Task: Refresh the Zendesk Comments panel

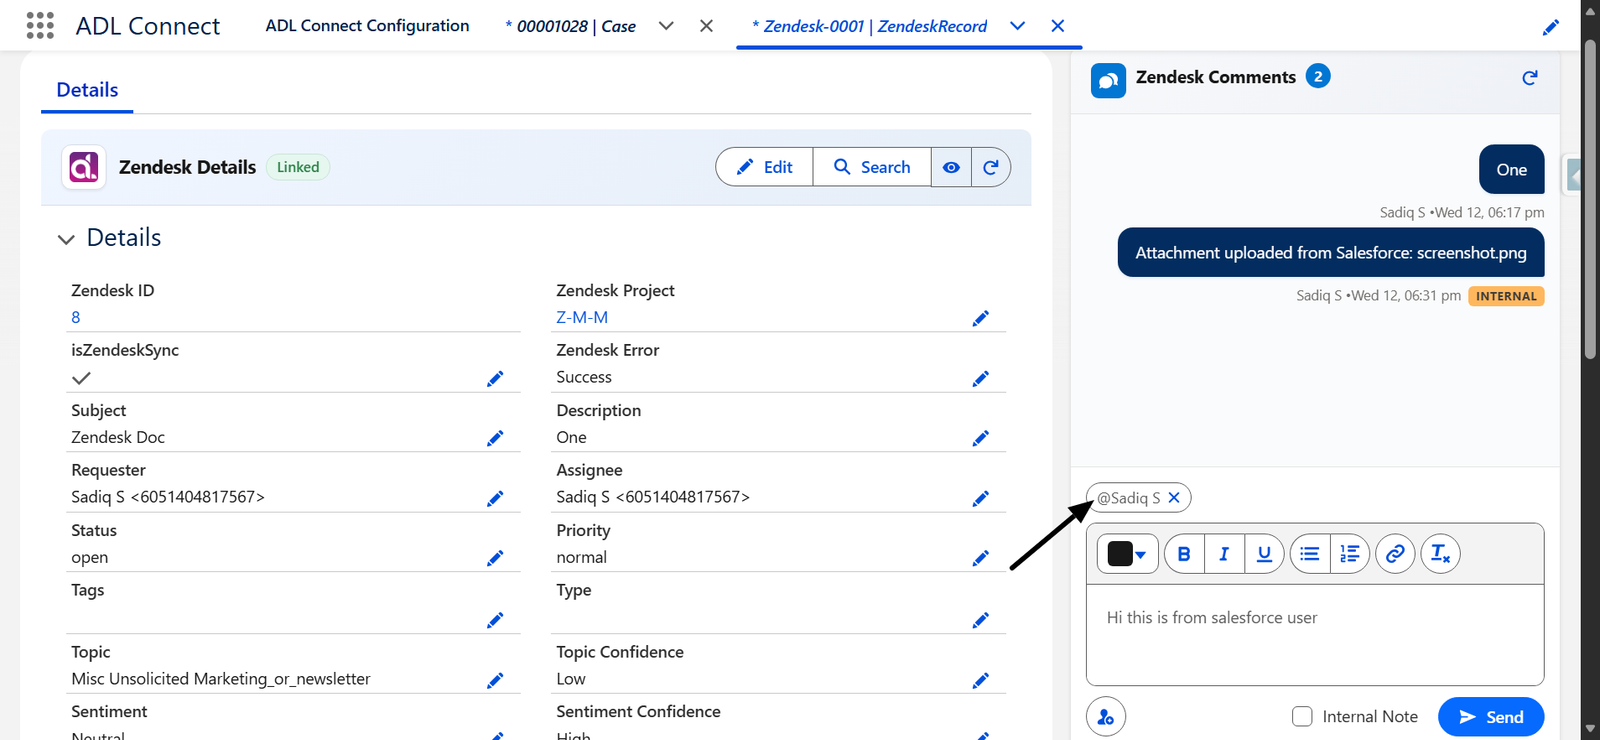Action: click(x=1530, y=78)
